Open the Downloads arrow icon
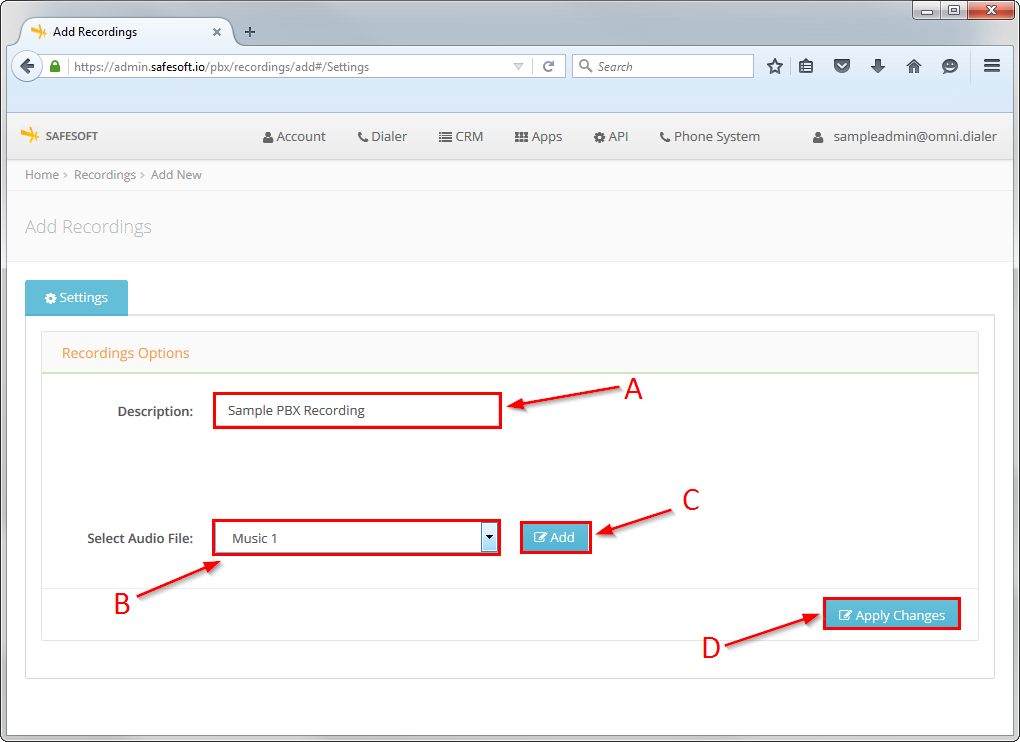The image size is (1020, 742). [x=878, y=66]
